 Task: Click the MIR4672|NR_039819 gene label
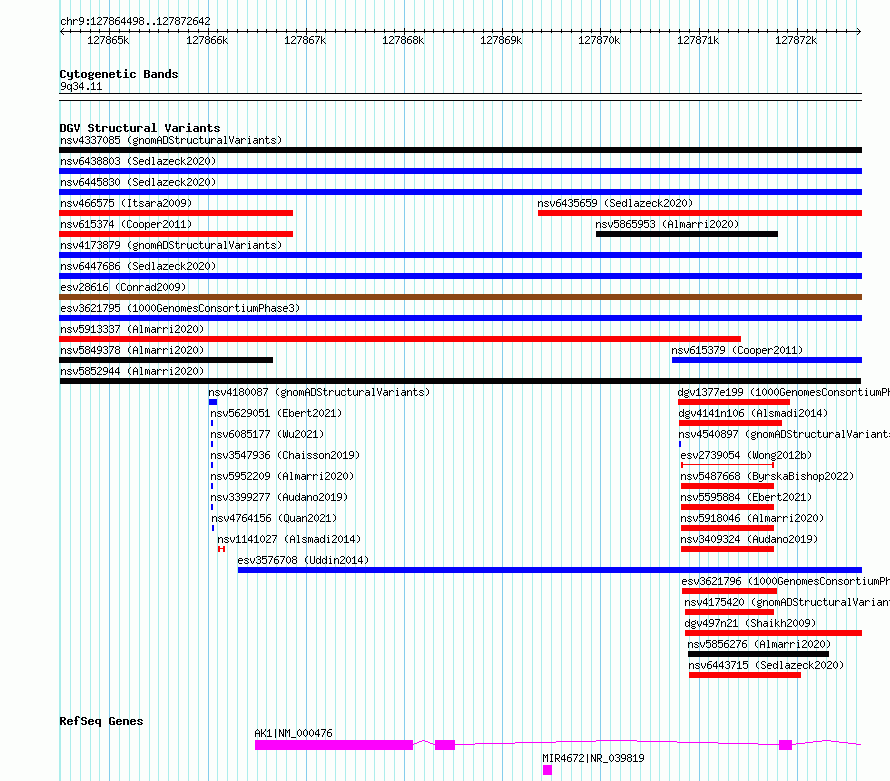coord(593,758)
